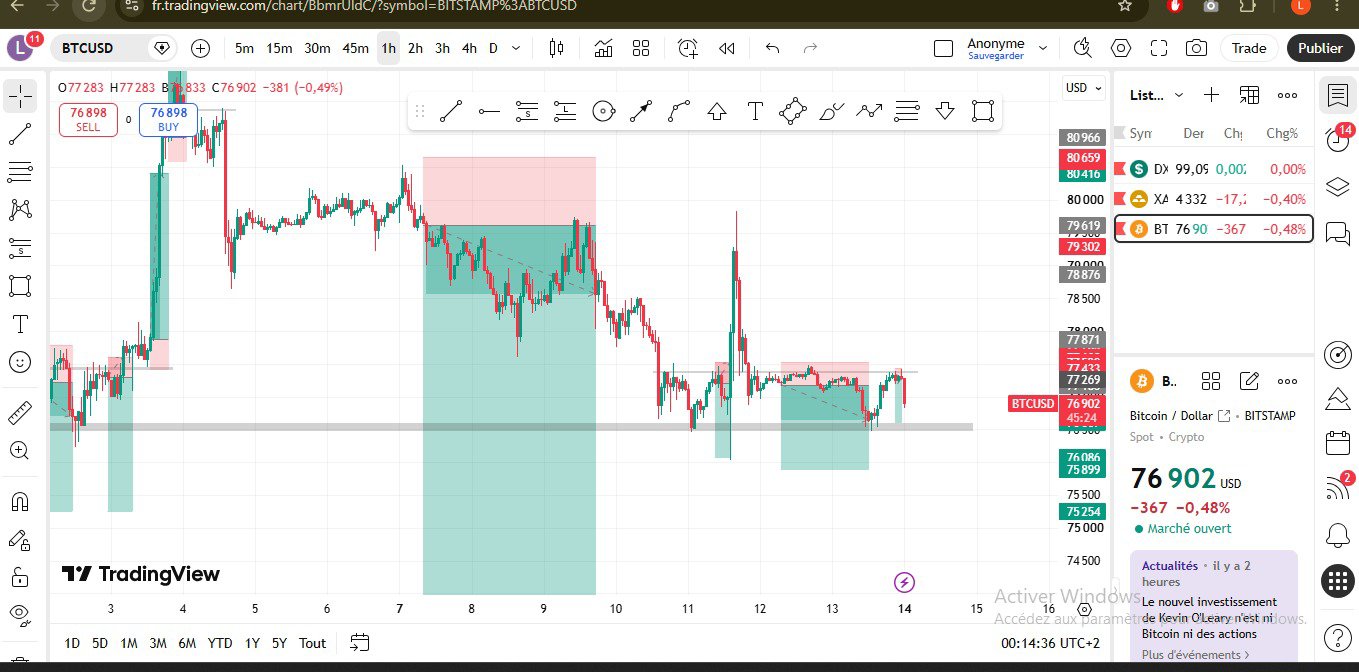
Task: Open the Fibonacci tools in the left sidebar
Action: (x=20, y=172)
